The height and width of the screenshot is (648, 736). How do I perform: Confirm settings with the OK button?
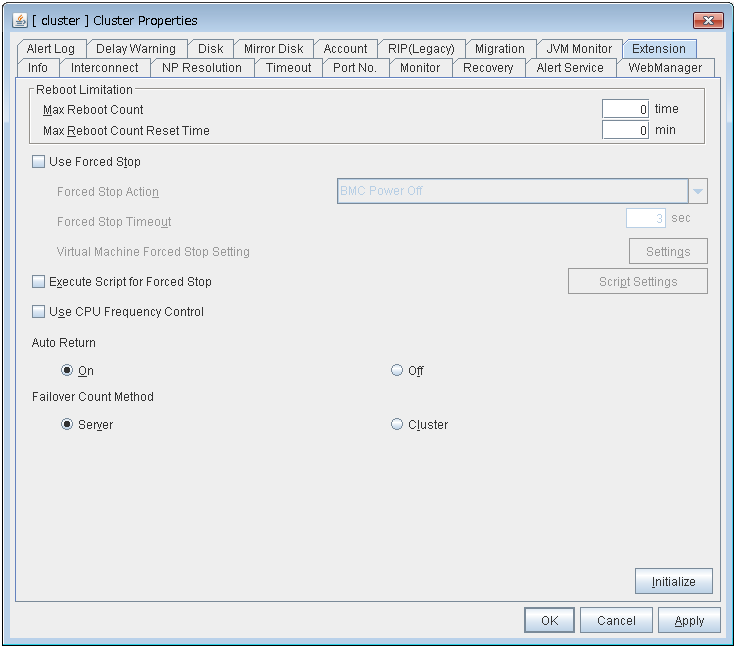point(549,620)
